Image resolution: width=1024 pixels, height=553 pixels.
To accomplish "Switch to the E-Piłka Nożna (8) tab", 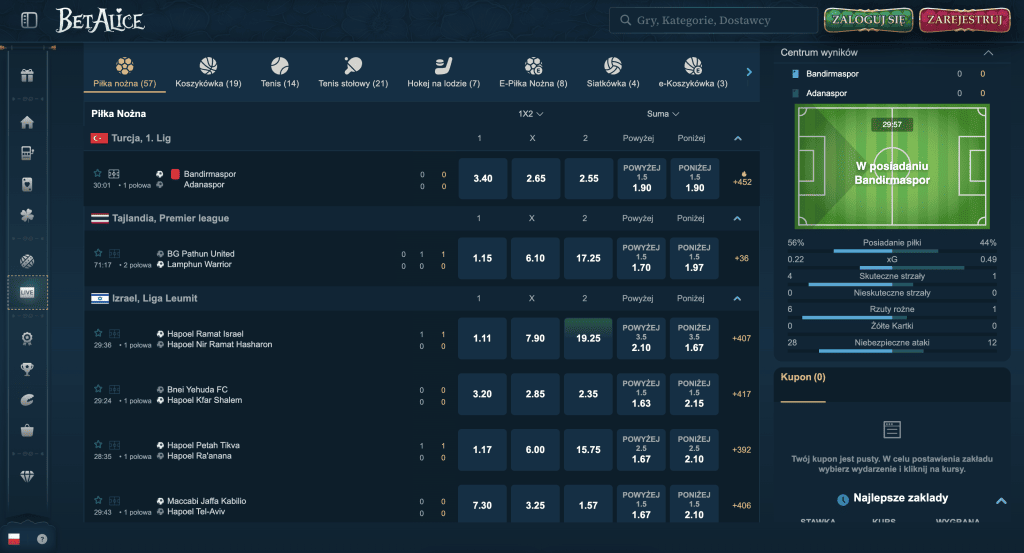I will pyautogui.click(x=533, y=72).
